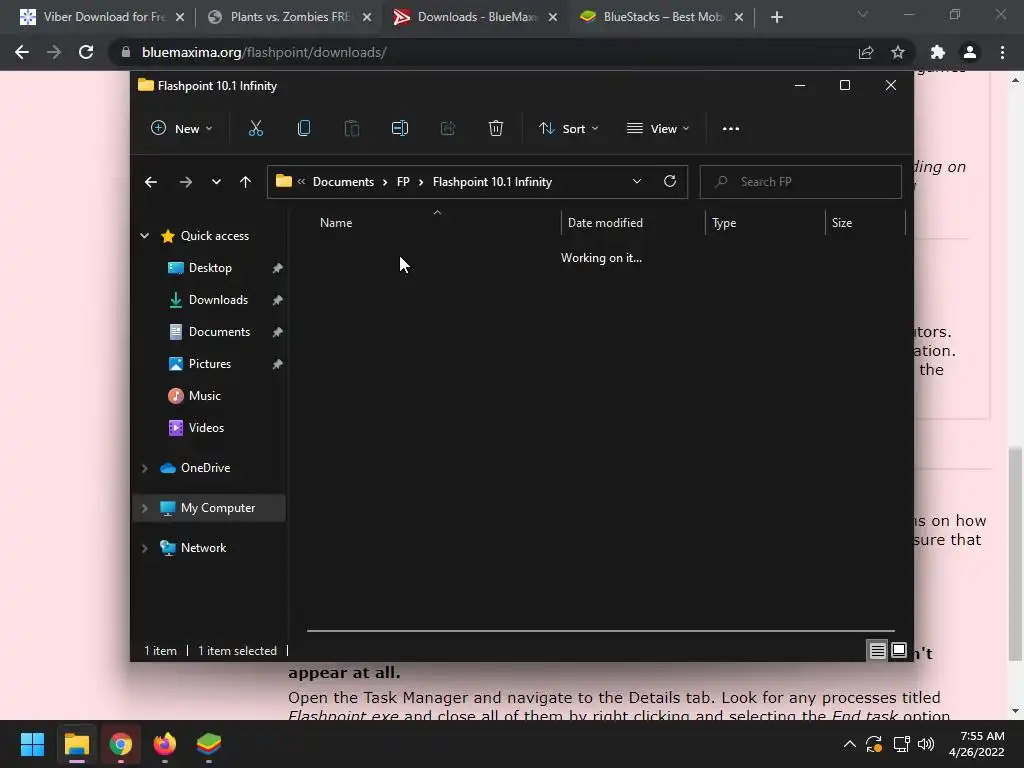Click Documents in the breadcrumb path

pos(344,182)
